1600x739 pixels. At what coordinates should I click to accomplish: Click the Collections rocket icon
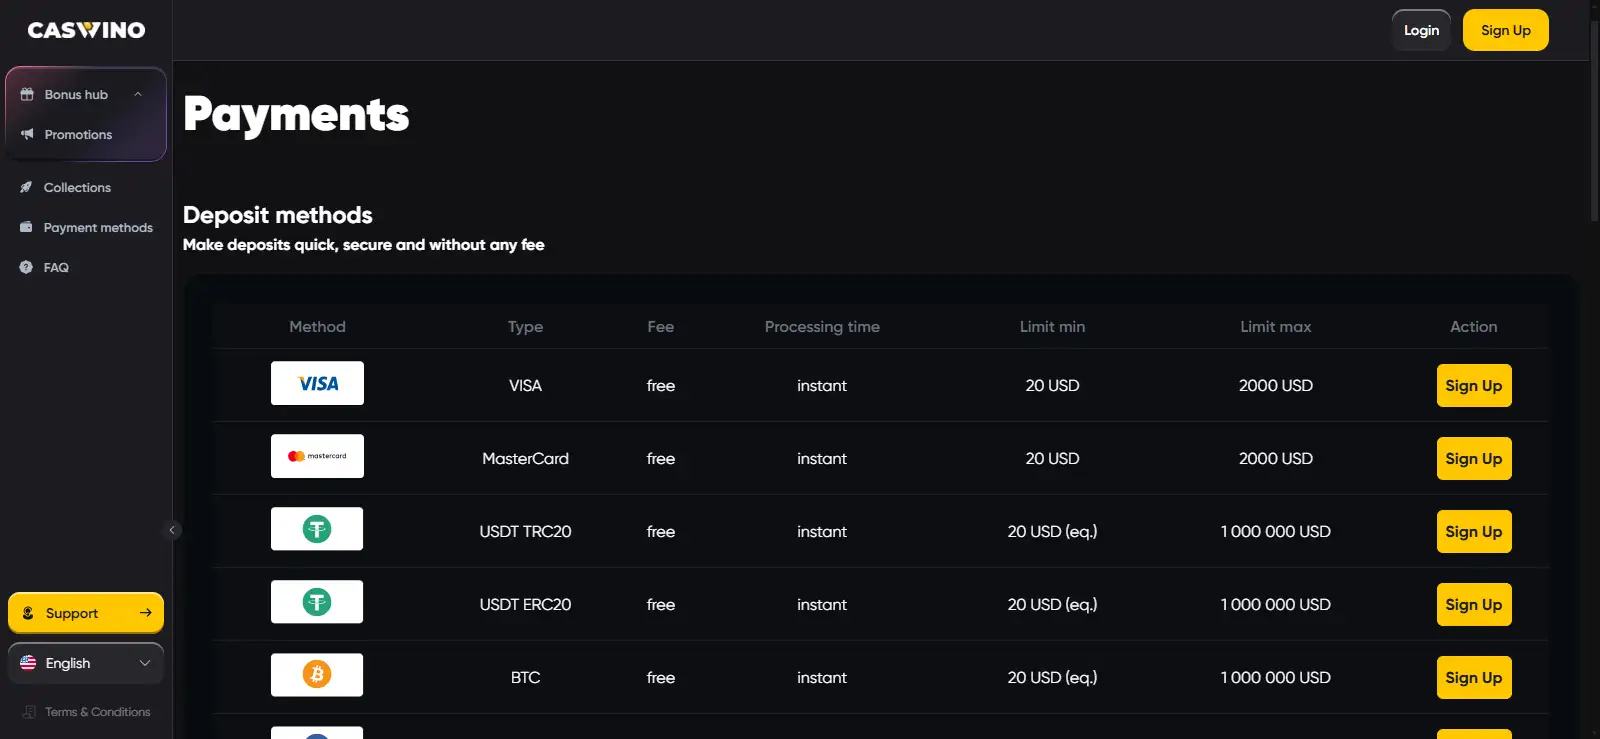pos(26,187)
